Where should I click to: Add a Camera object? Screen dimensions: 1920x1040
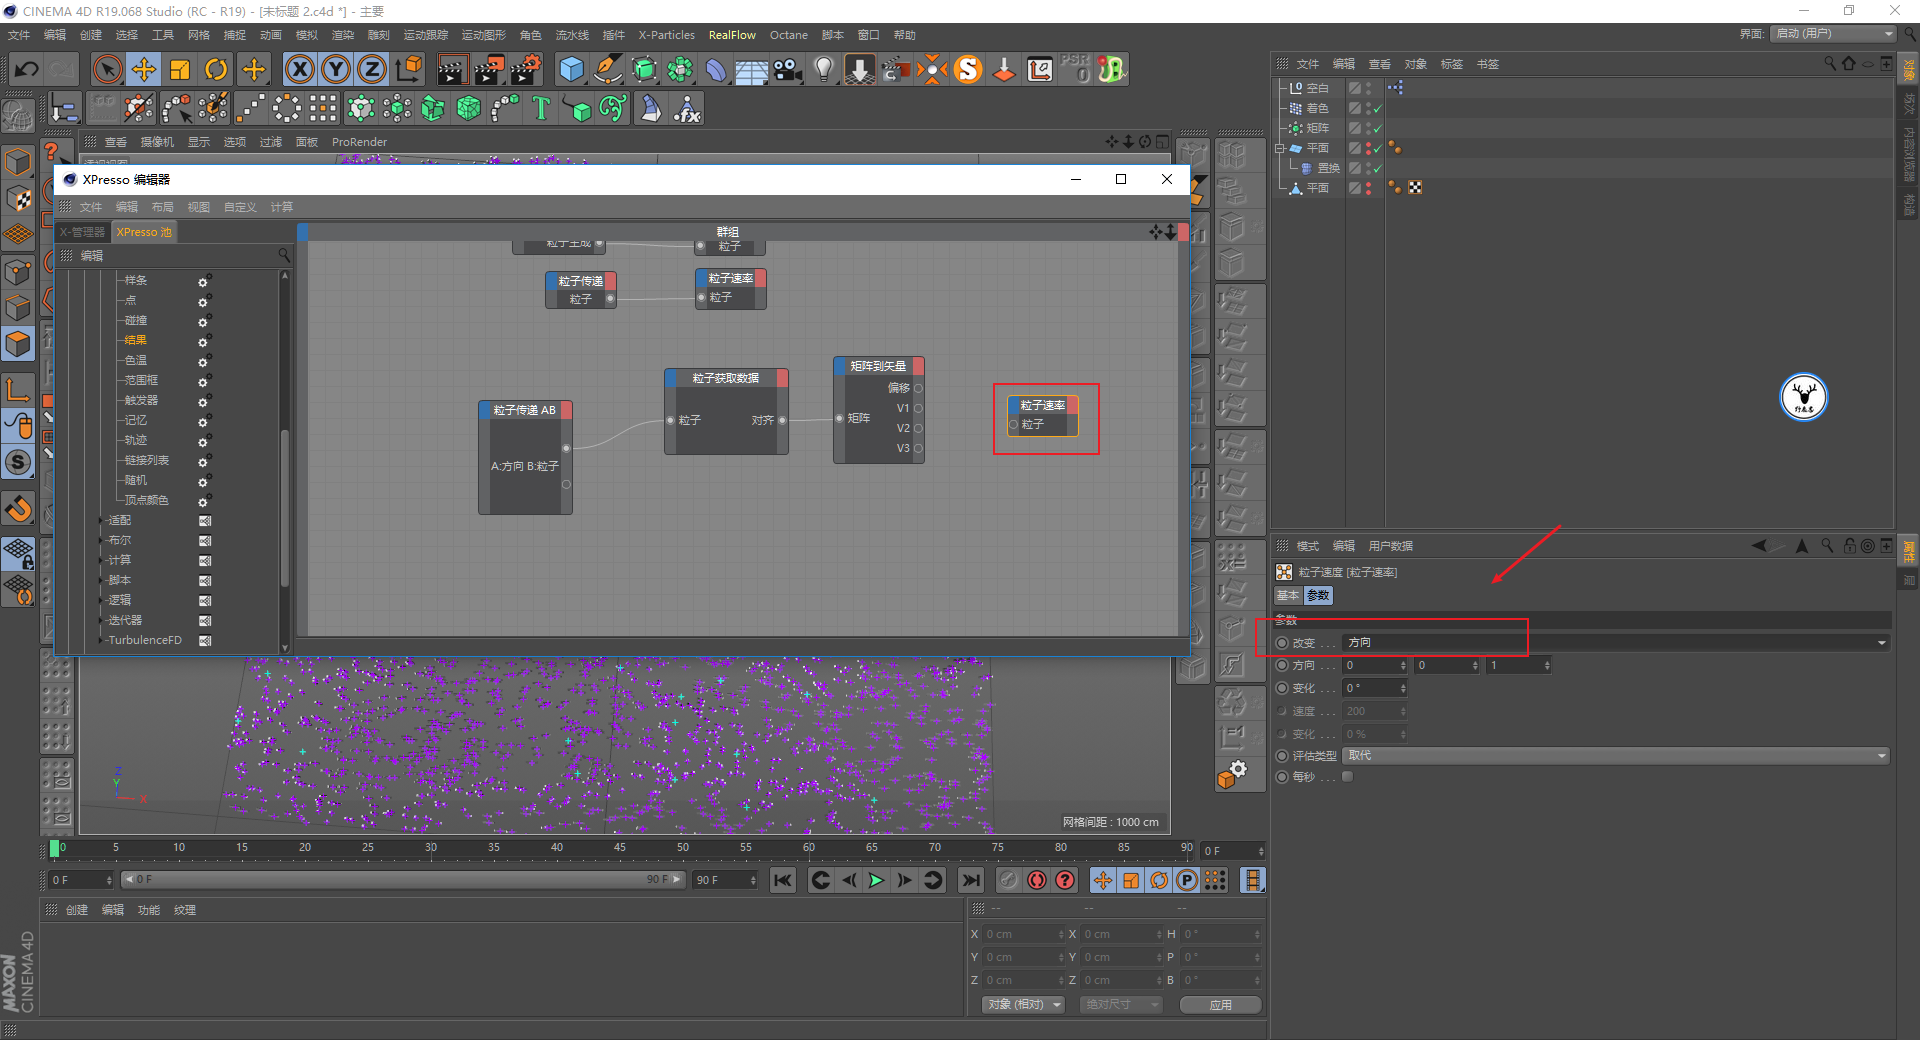pyautogui.click(x=788, y=69)
